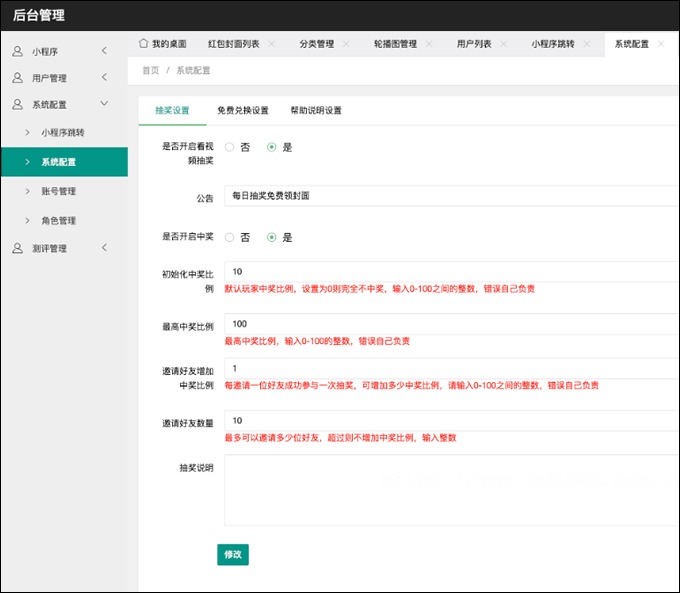Click the green 修改 button

point(233,554)
